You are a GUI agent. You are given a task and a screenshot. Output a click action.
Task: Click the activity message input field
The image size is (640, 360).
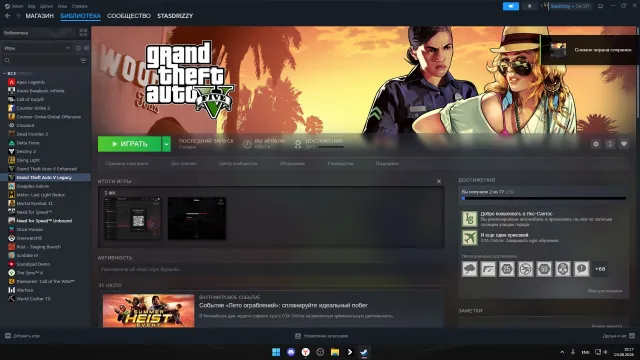(271, 269)
